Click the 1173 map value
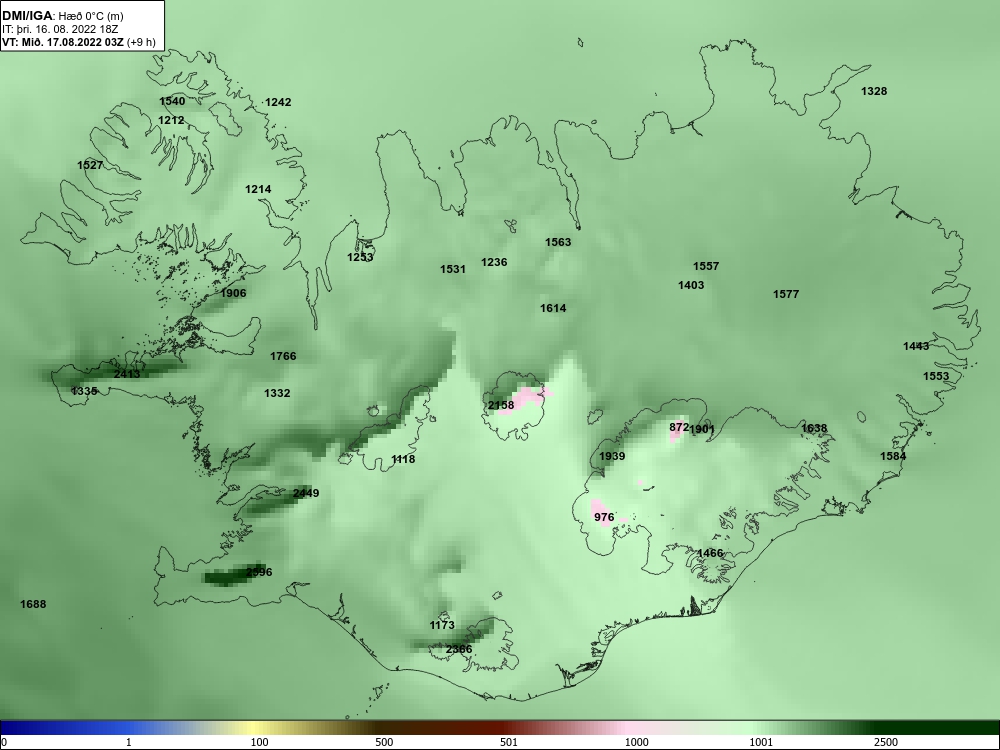 click(442, 625)
